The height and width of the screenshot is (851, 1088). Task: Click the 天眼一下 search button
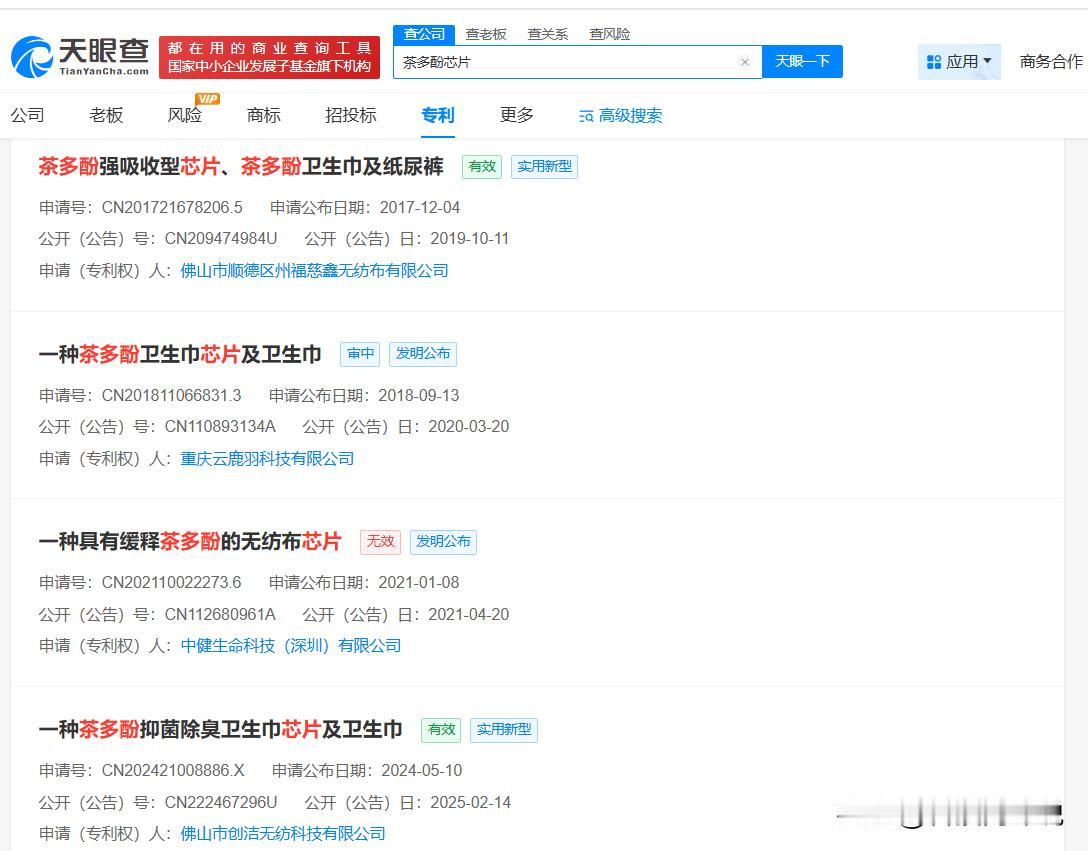[x=802, y=61]
